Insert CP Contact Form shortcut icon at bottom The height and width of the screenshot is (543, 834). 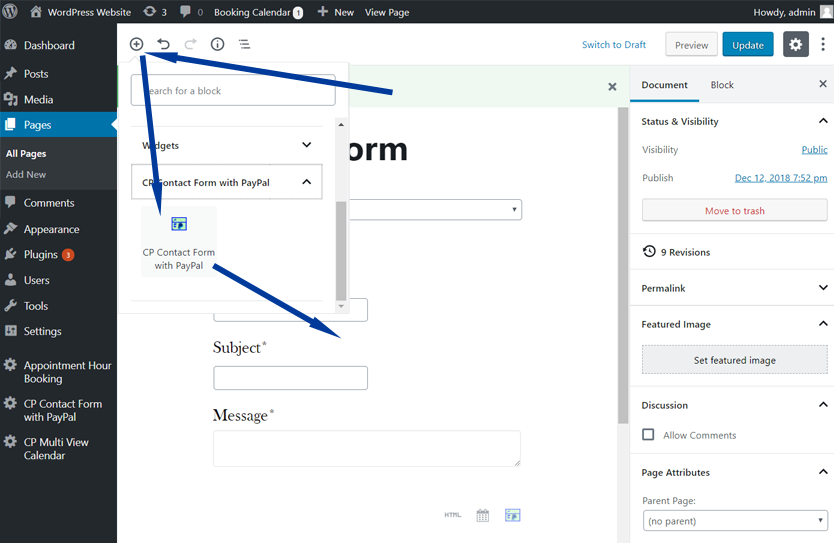point(512,515)
